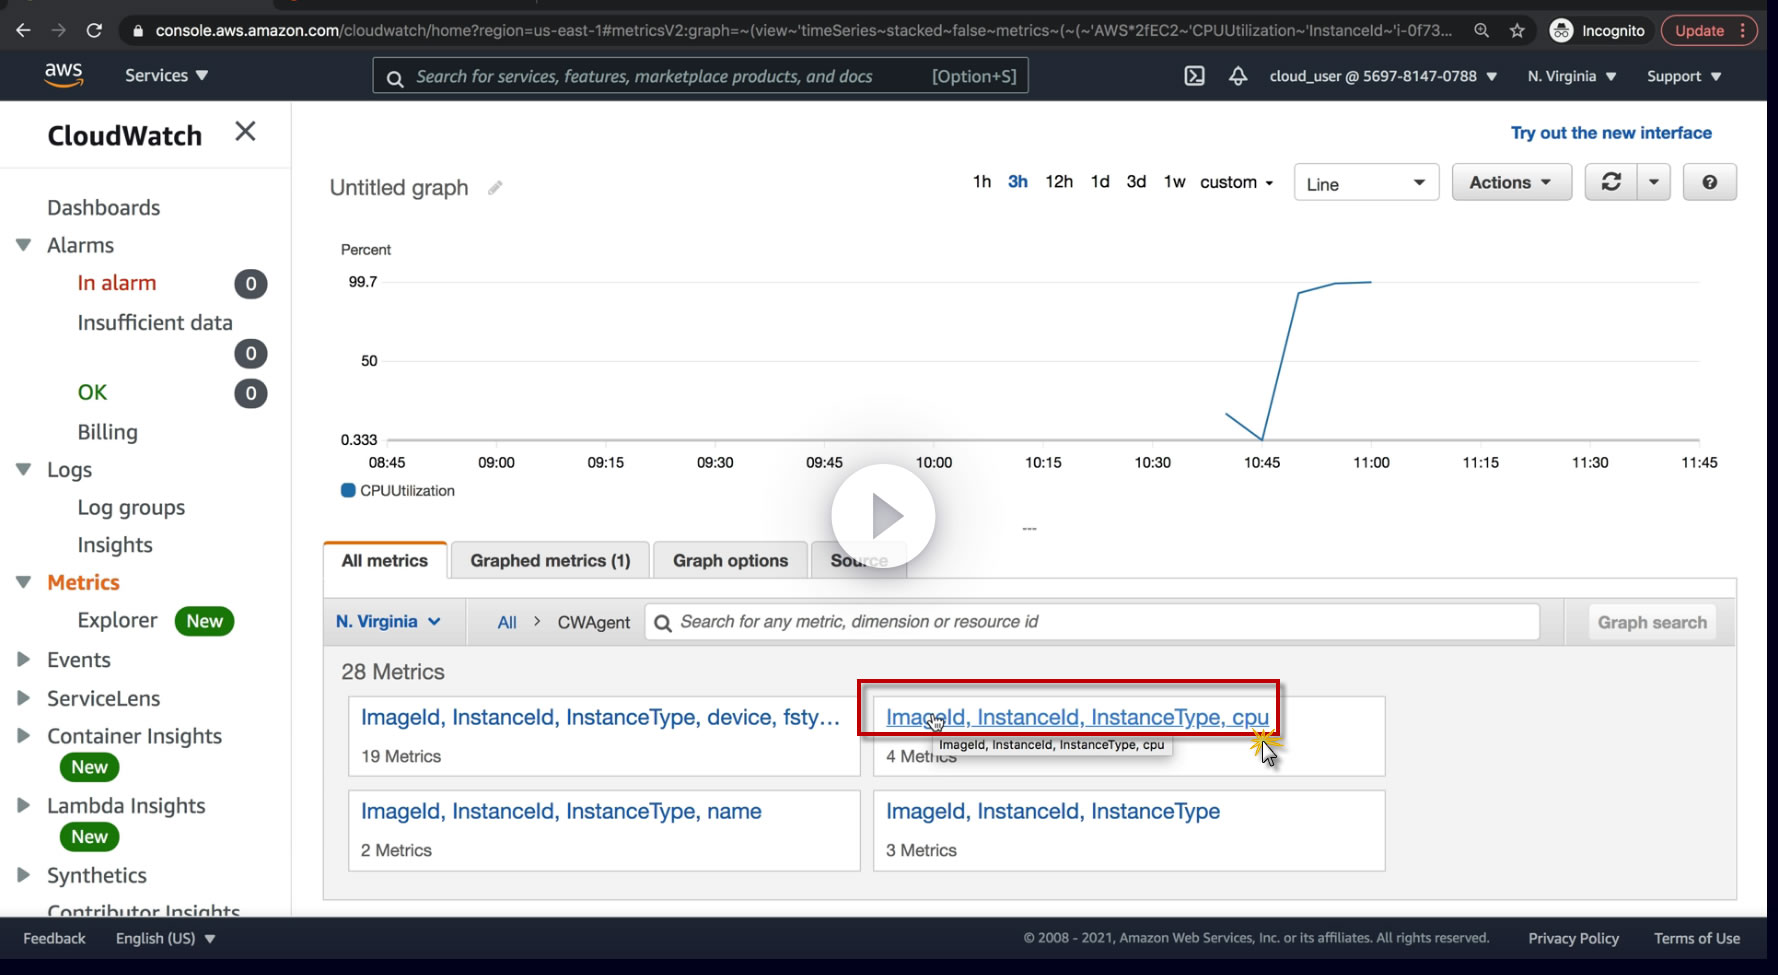
Task: Open the AWS notifications bell
Action: pos(1238,76)
